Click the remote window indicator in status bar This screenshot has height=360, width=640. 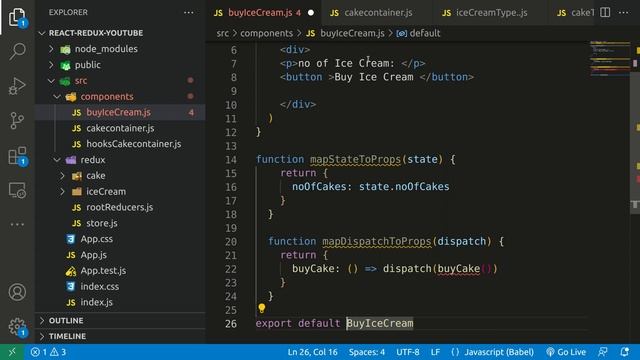point(12,352)
